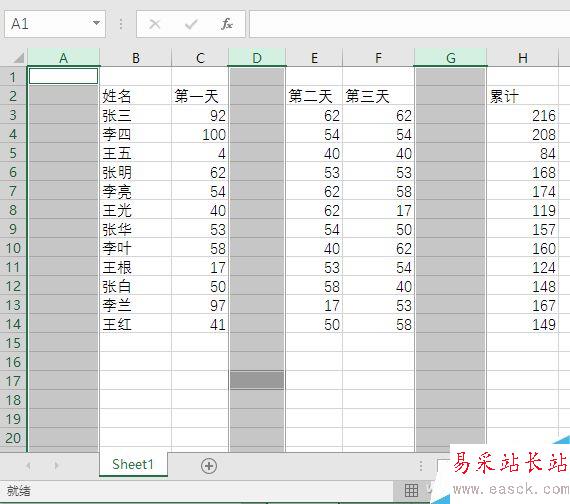Click into the formula bar input
The image size is (570, 504).
(x=409, y=24)
